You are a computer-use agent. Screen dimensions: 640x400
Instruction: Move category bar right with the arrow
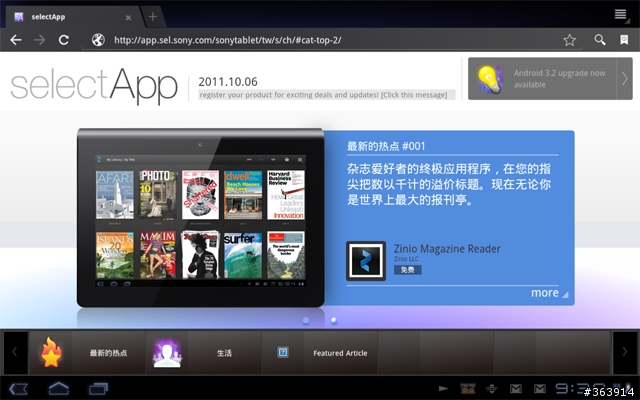coord(624,352)
